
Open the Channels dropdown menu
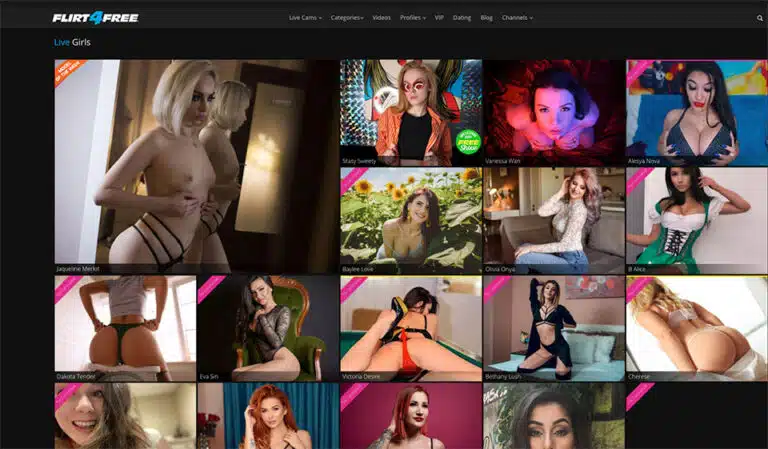pyautogui.click(x=517, y=18)
